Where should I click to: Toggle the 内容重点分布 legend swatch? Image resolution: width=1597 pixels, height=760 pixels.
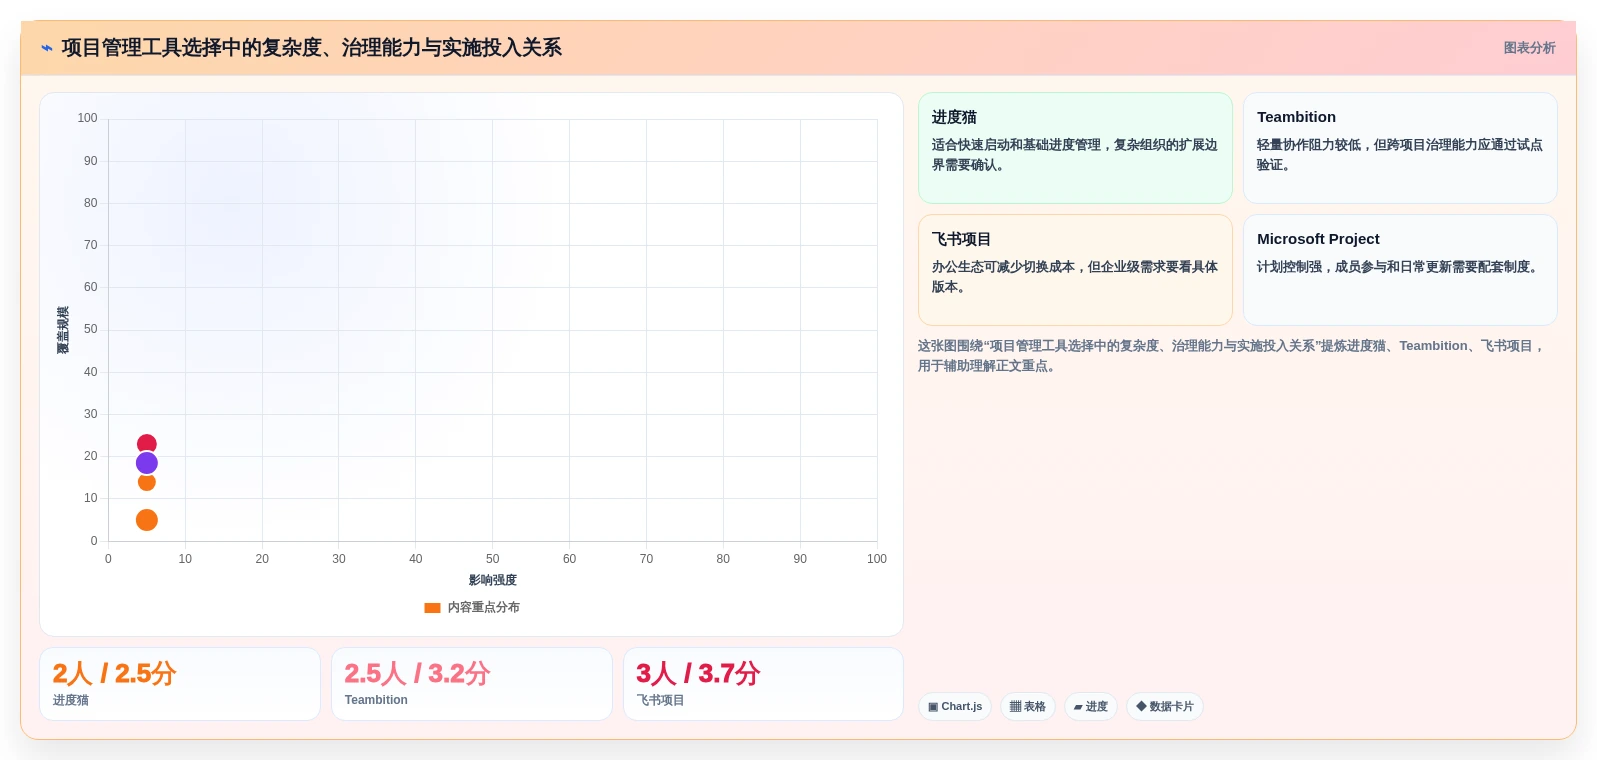432,607
